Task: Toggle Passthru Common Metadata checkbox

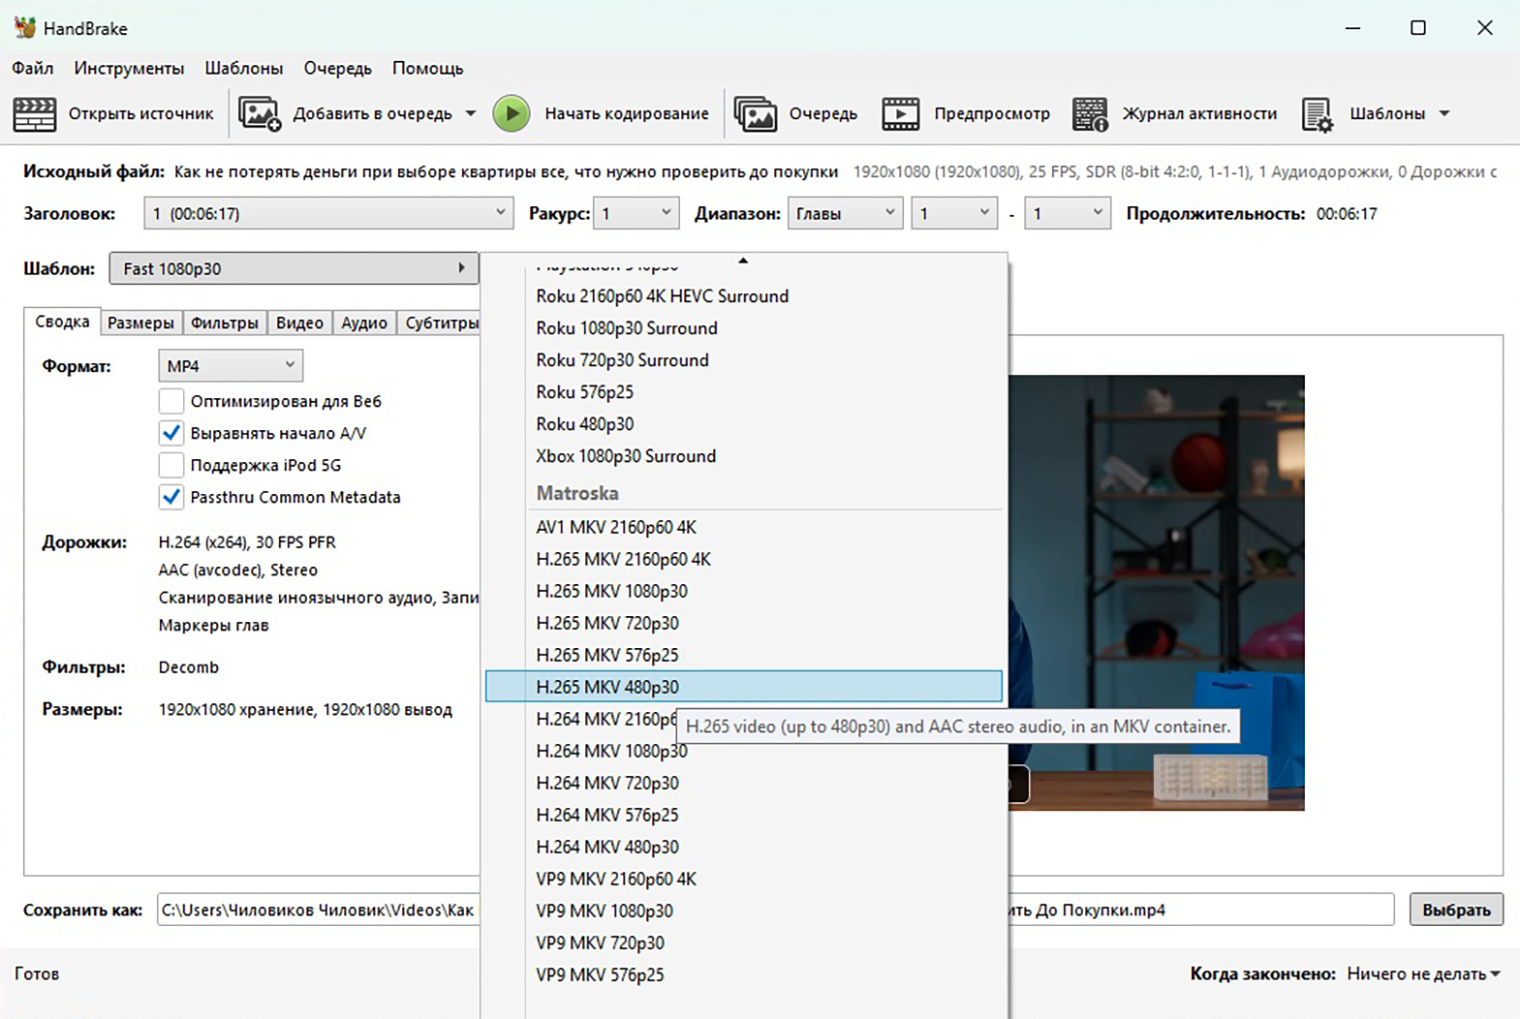Action: [171, 497]
